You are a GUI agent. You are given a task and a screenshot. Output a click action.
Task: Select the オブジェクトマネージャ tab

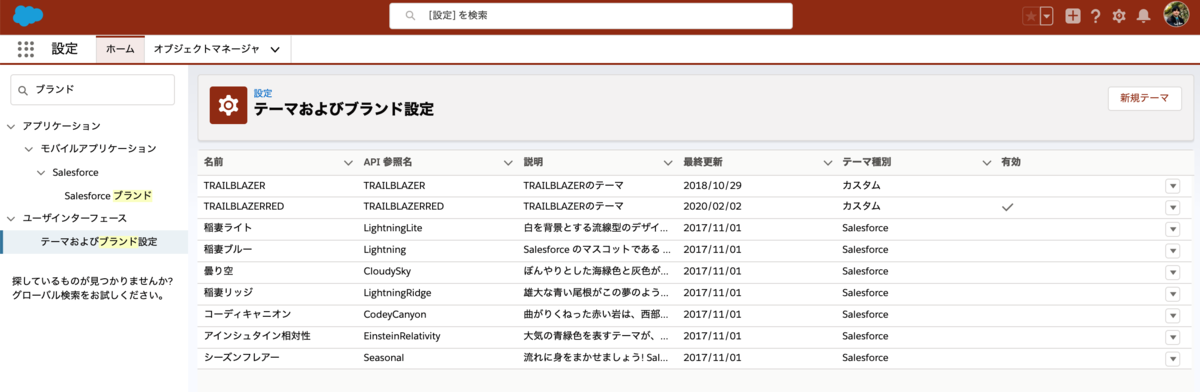pyautogui.click(x=206, y=49)
